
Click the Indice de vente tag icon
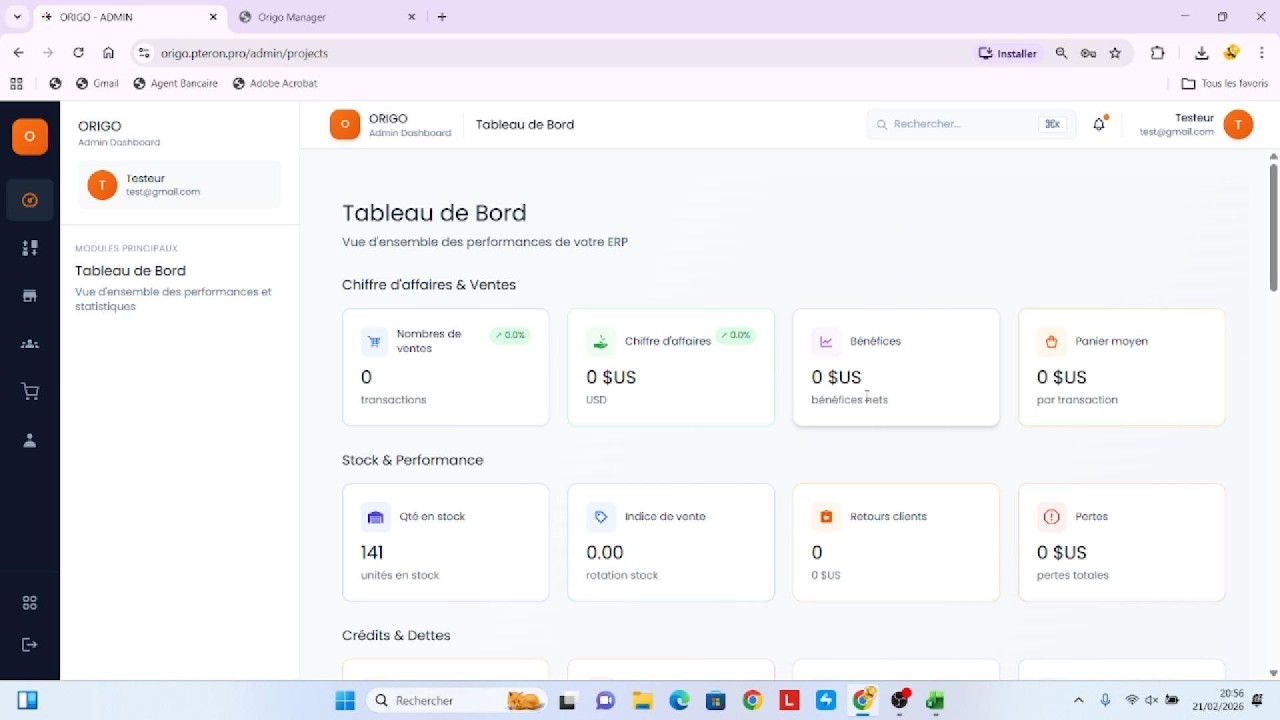[x=600, y=517]
